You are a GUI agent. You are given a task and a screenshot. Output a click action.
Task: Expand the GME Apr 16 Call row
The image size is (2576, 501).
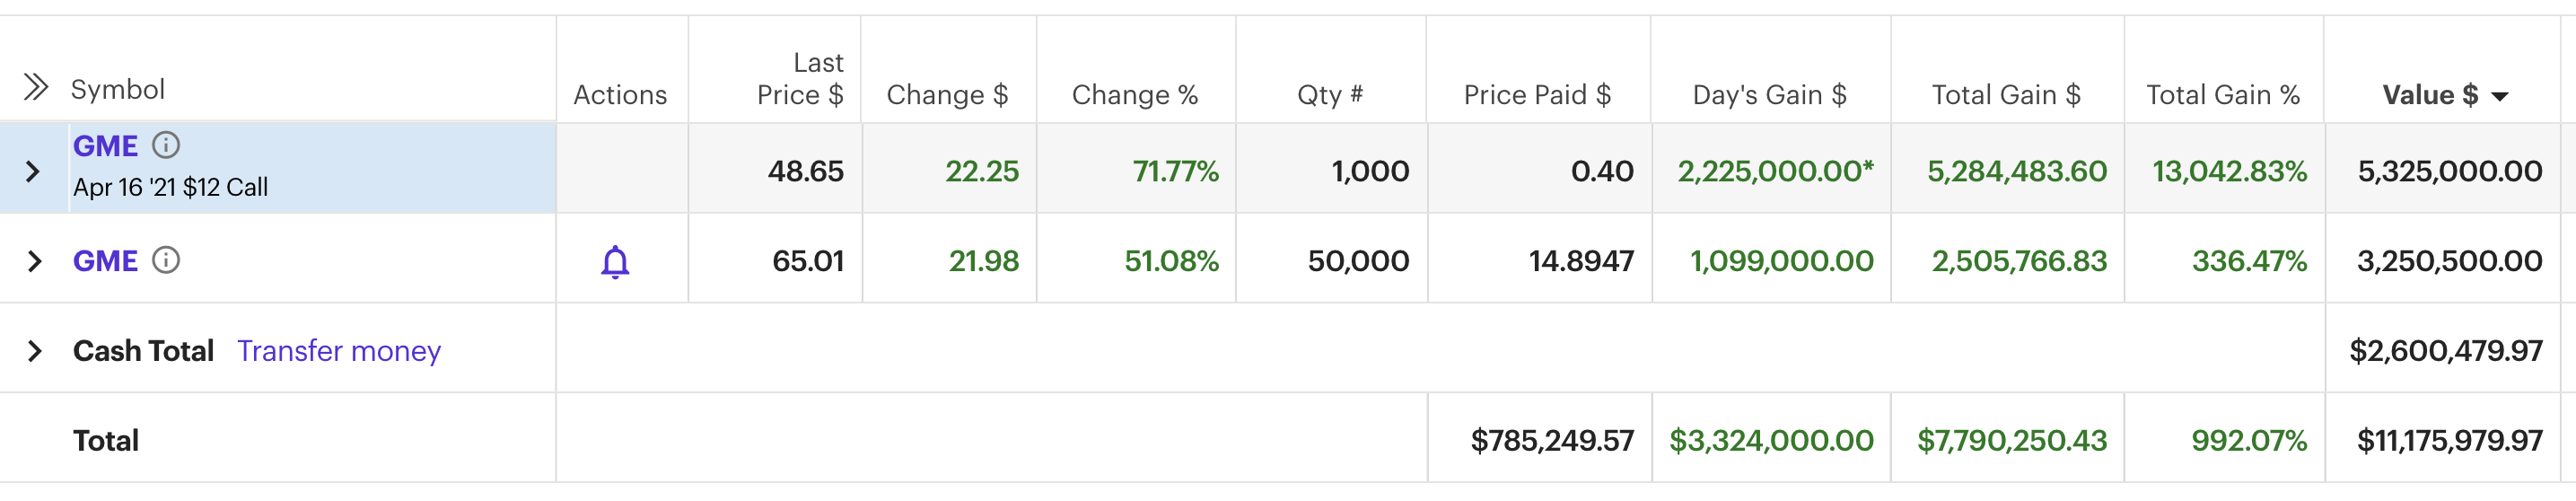tap(33, 171)
